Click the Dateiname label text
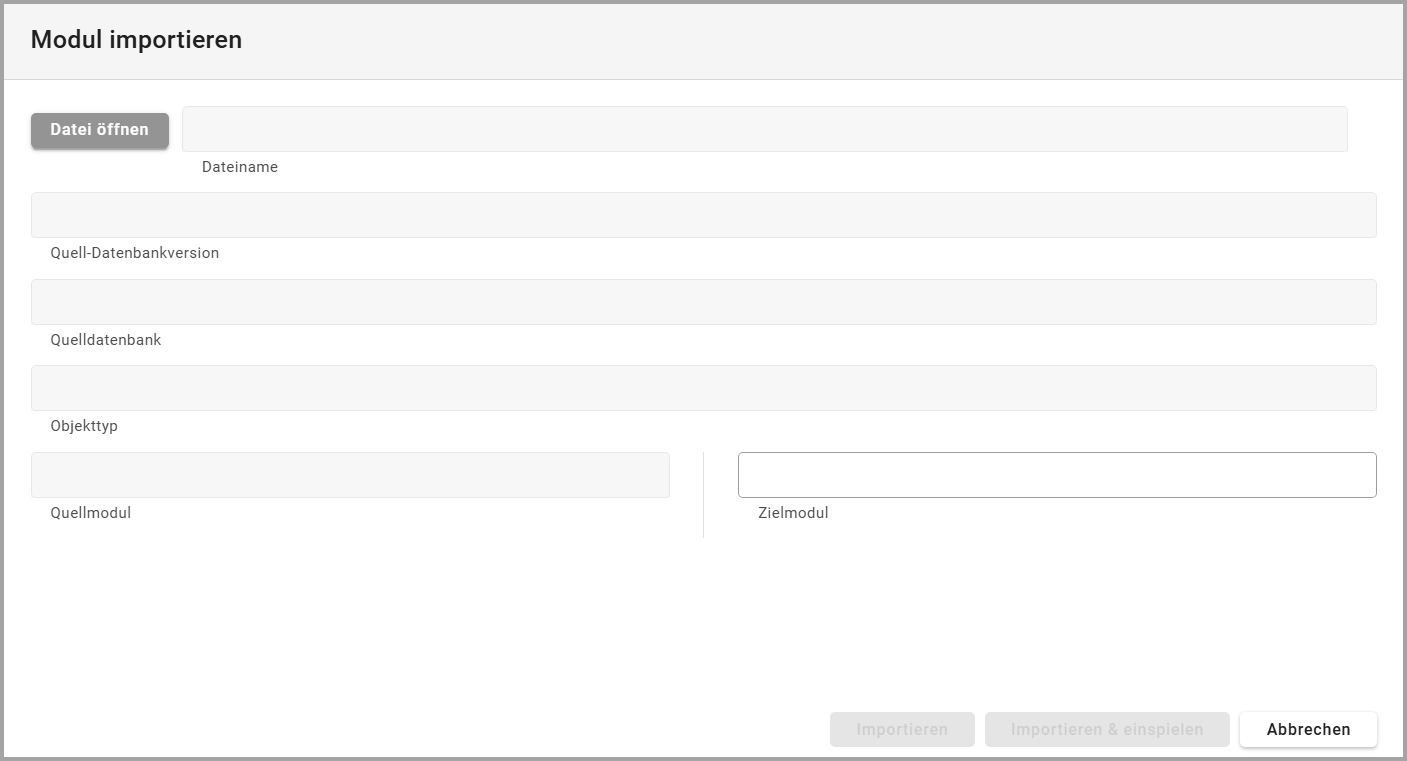The image size is (1407, 761). pos(240,167)
